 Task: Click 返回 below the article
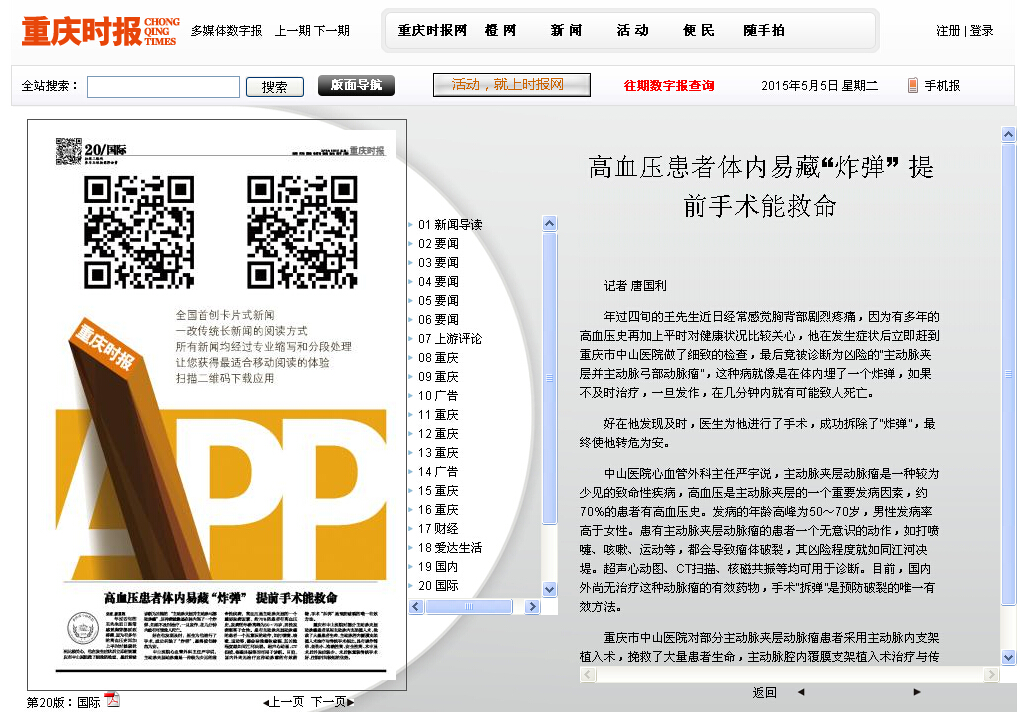[x=764, y=692]
